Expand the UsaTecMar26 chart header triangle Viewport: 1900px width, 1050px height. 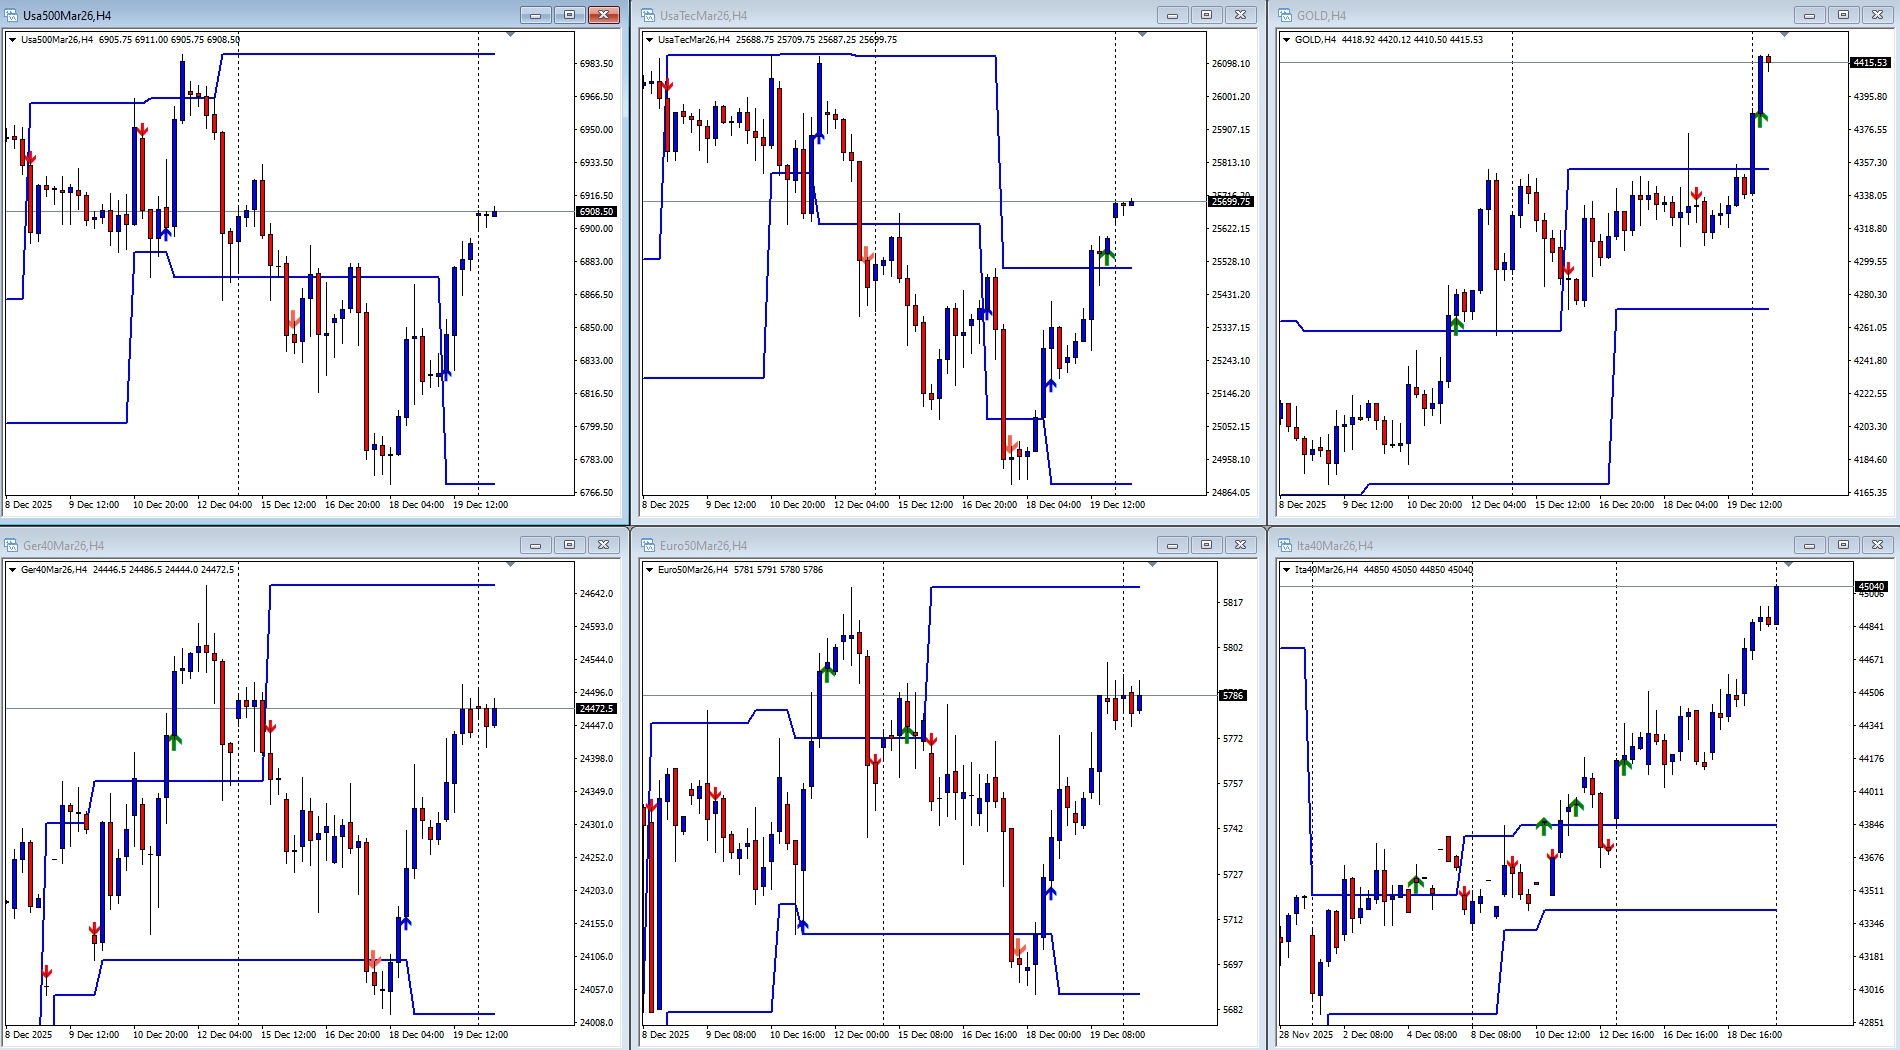(649, 40)
